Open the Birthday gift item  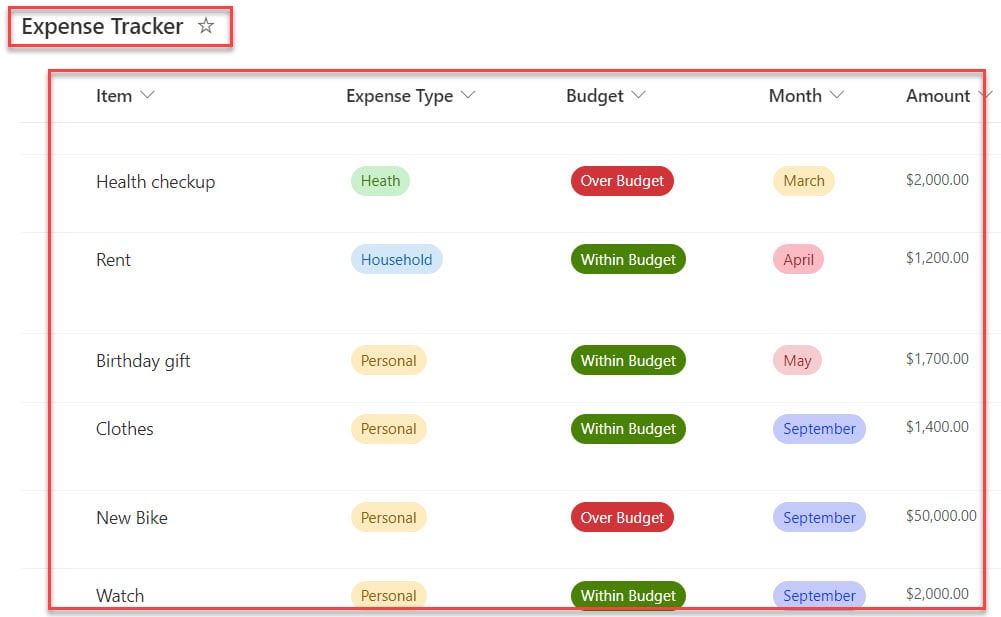tap(143, 361)
